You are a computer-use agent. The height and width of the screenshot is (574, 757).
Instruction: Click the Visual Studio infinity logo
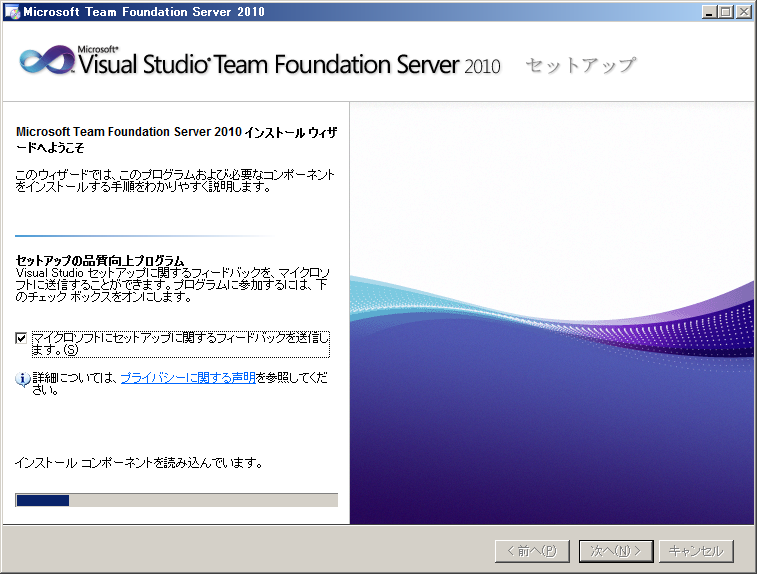pos(47,61)
